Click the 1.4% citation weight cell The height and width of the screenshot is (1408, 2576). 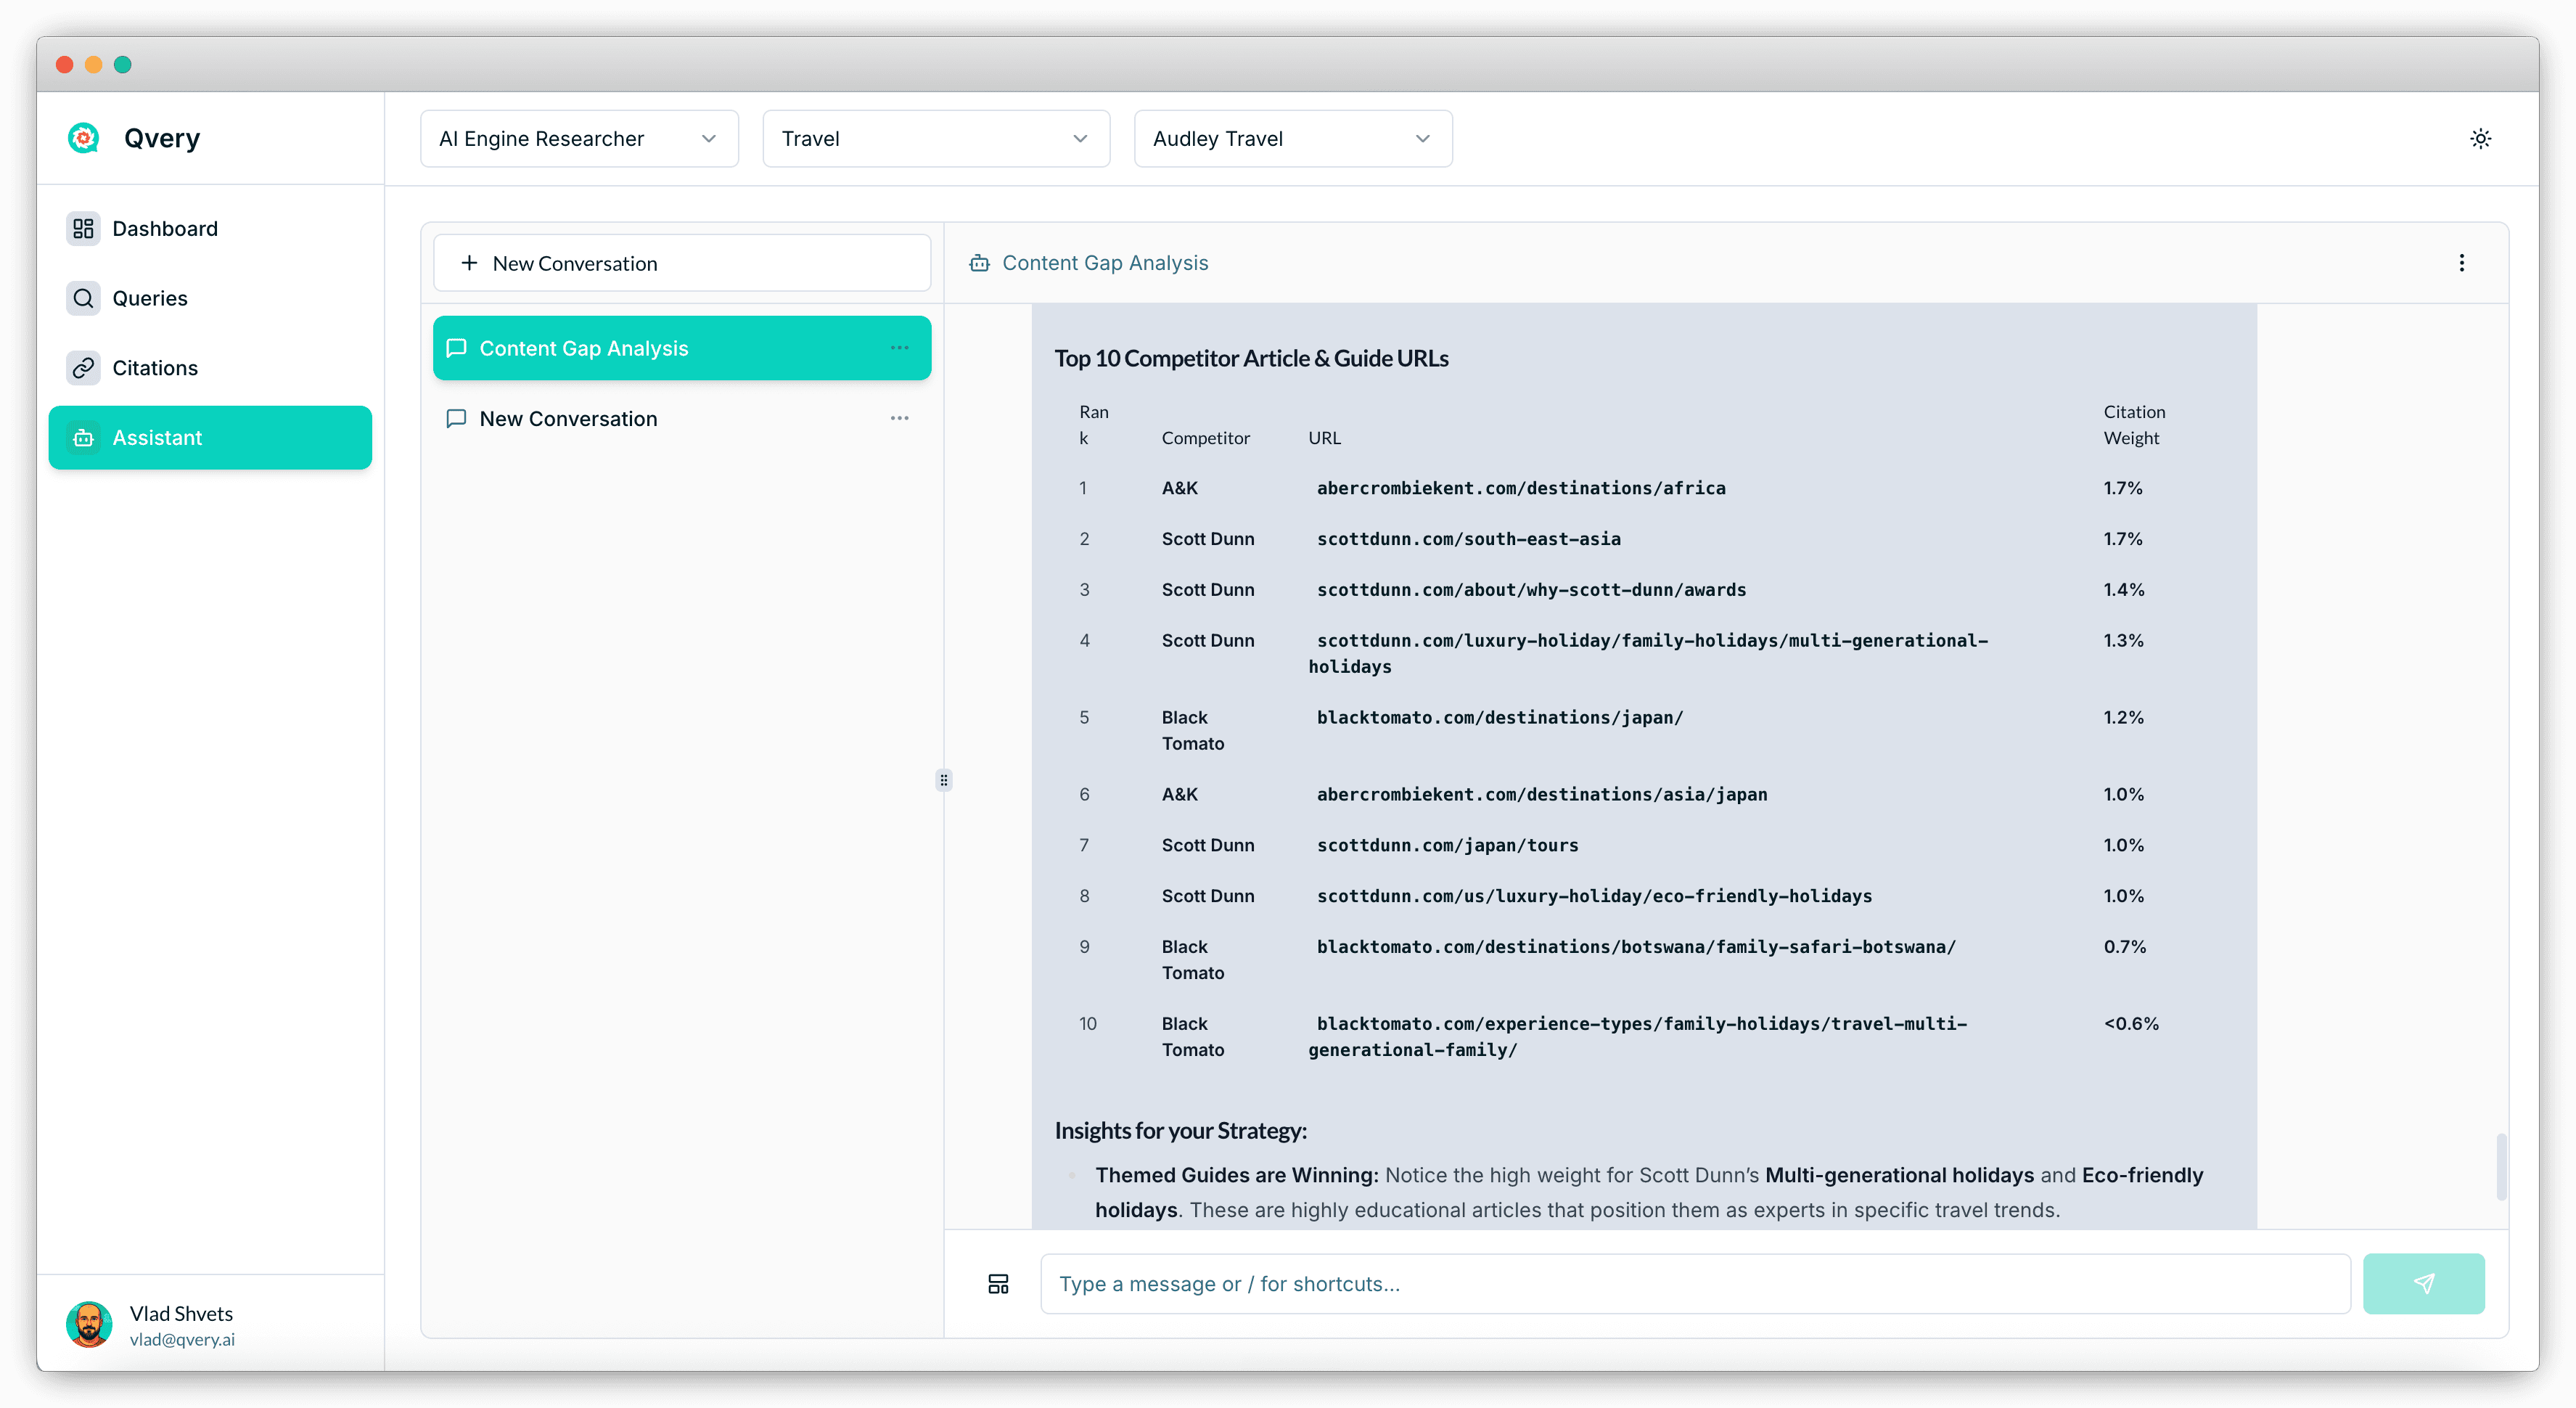2123,590
